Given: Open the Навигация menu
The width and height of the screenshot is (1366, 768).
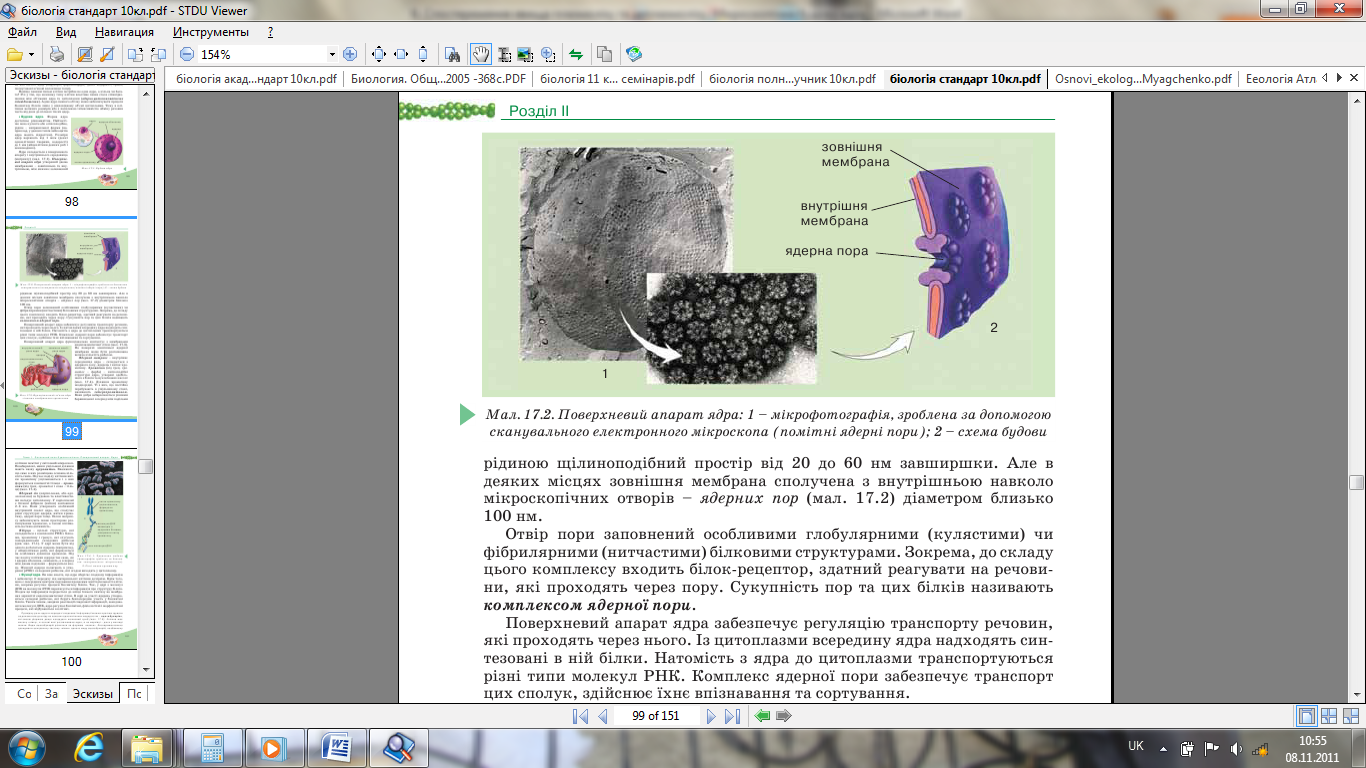Looking at the screenshot, I should 125,32.
